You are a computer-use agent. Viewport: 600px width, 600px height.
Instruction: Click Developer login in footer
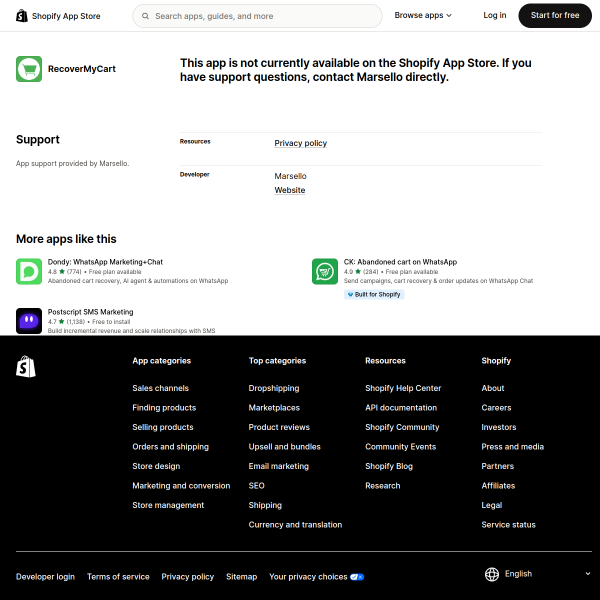(45, 577)
